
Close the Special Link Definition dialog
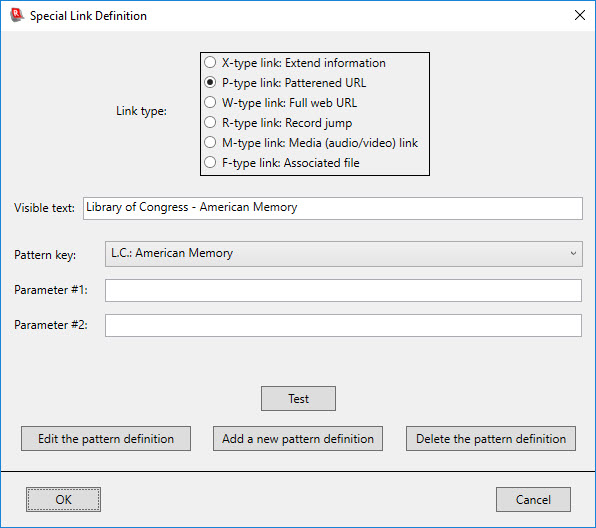pos(580,15)
